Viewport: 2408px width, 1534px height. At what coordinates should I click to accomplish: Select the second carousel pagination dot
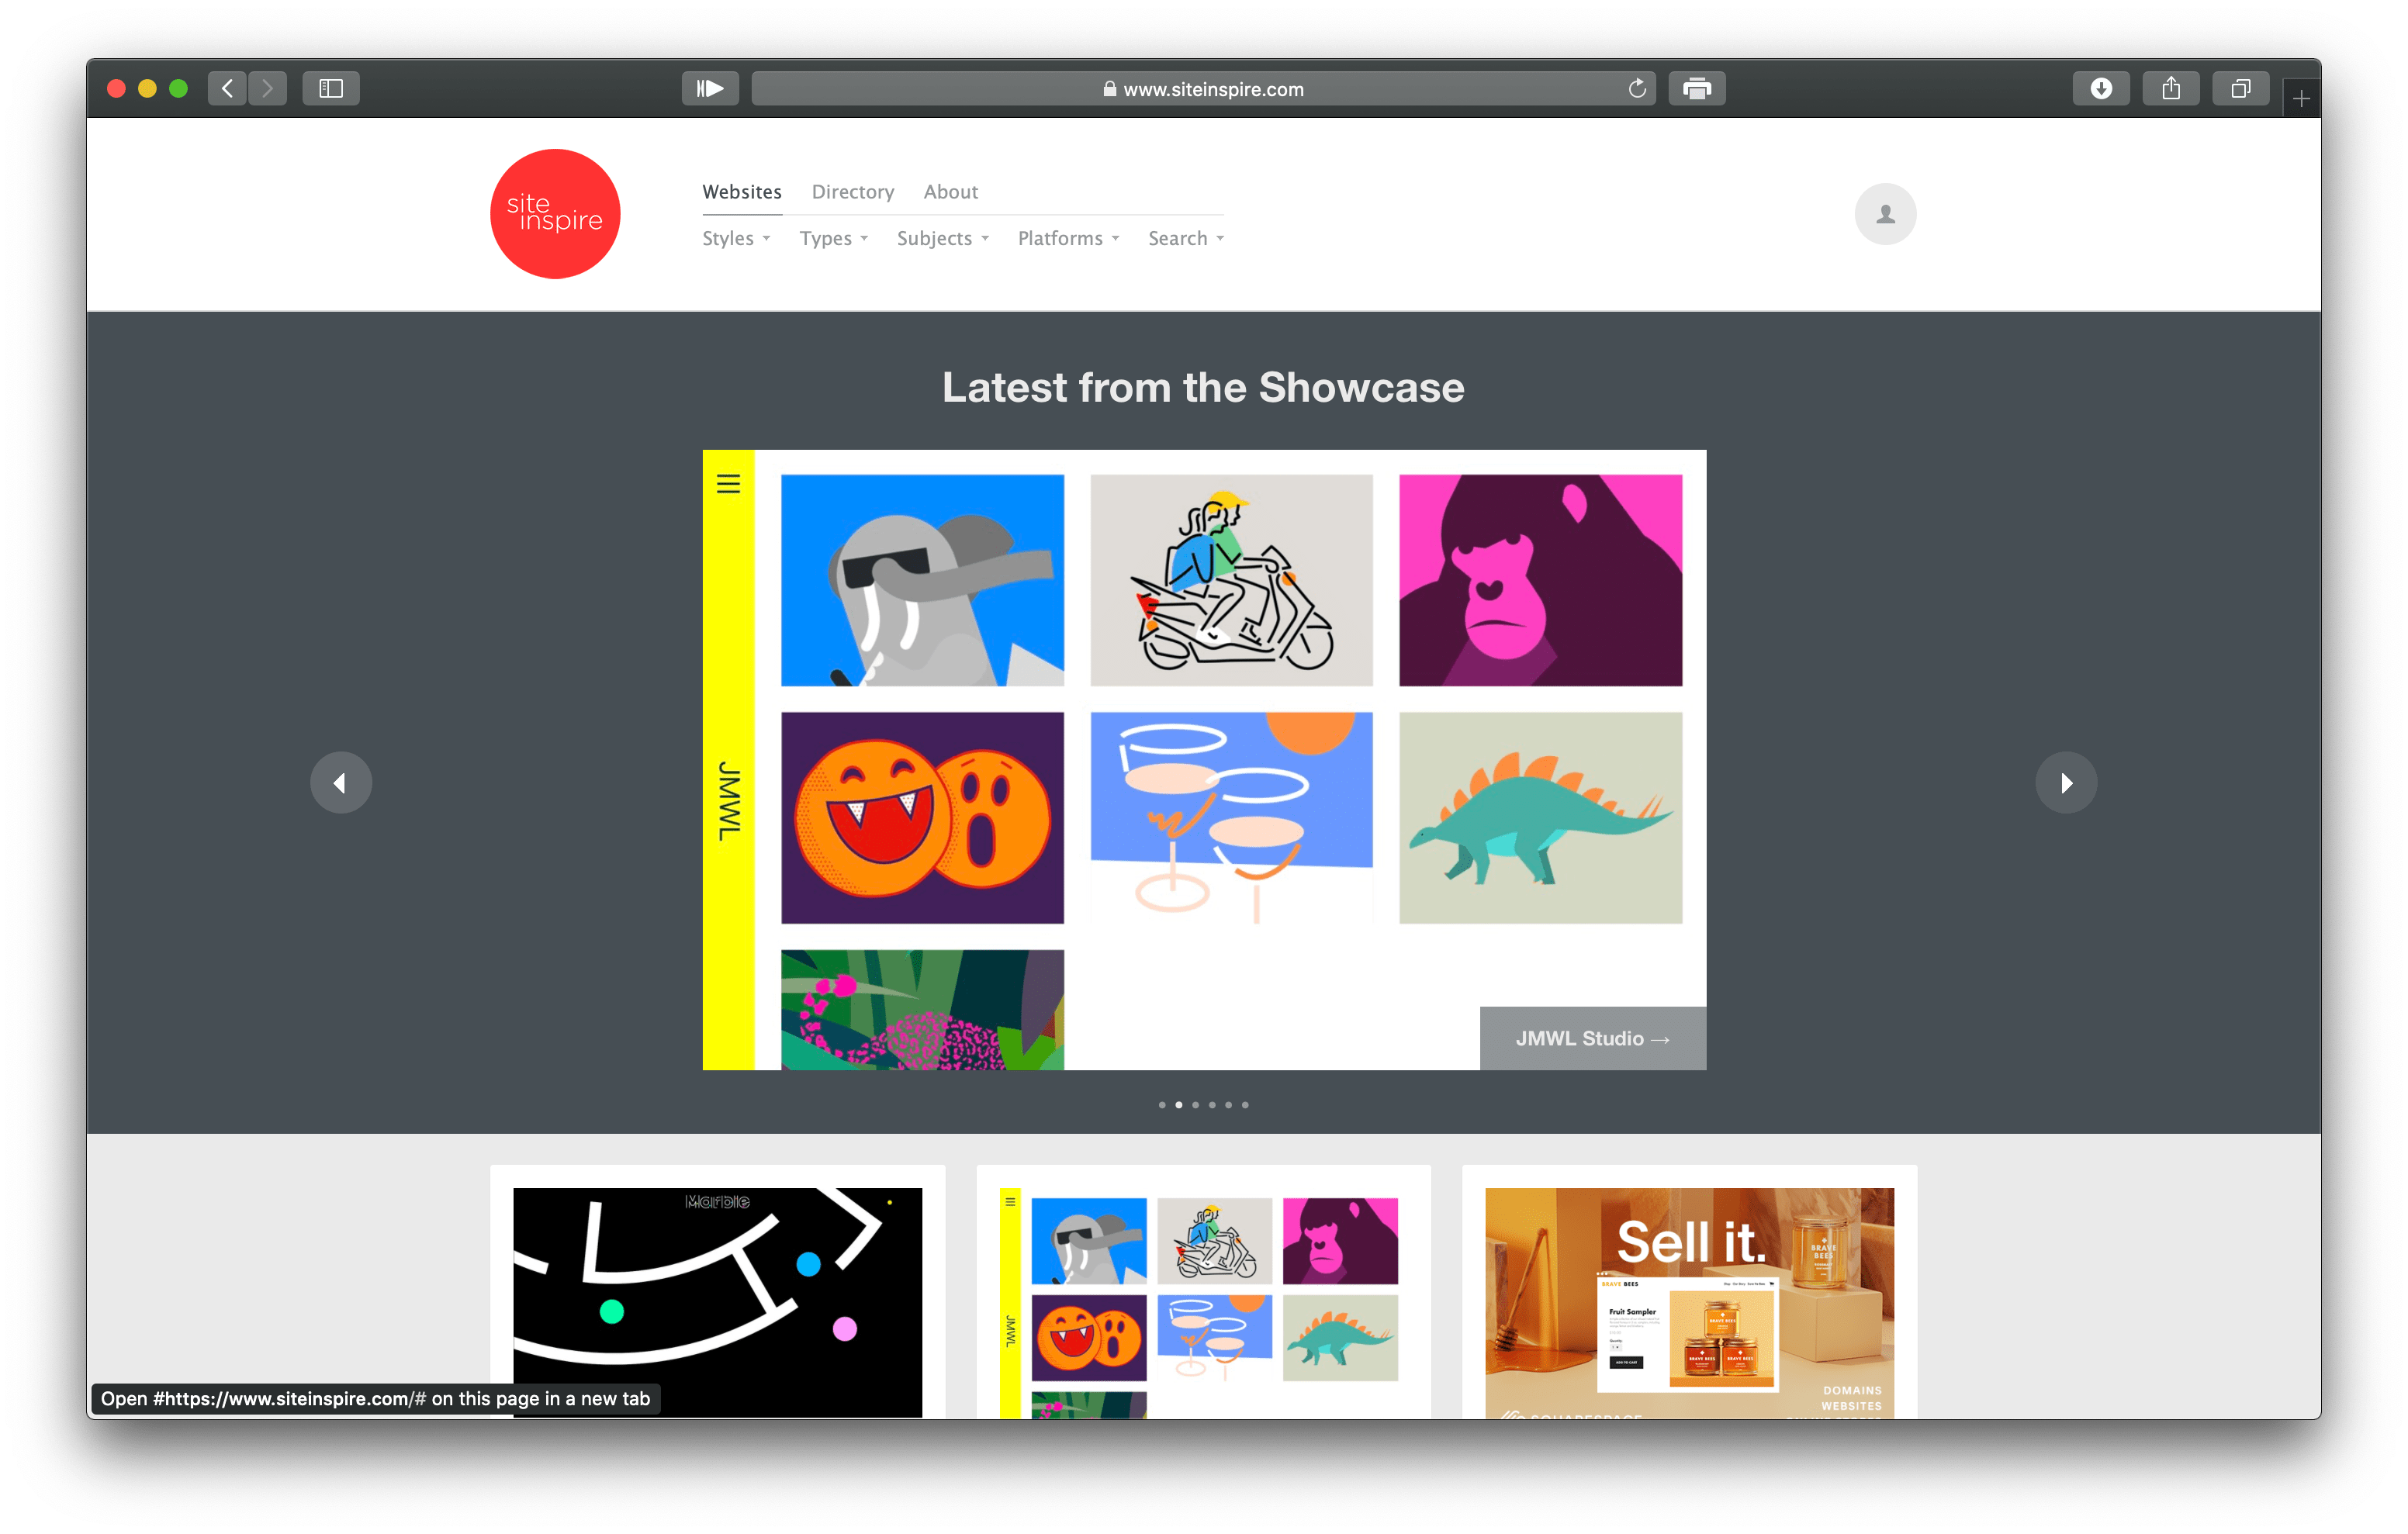click(1179, 1105)
